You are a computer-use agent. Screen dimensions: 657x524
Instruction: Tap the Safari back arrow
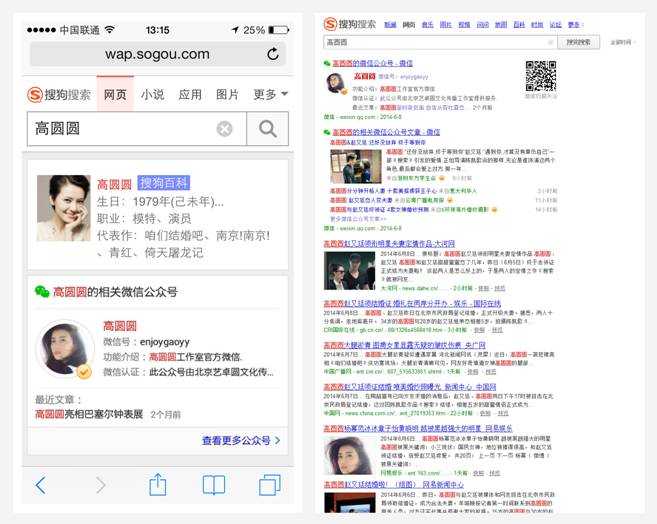[41, 485]
